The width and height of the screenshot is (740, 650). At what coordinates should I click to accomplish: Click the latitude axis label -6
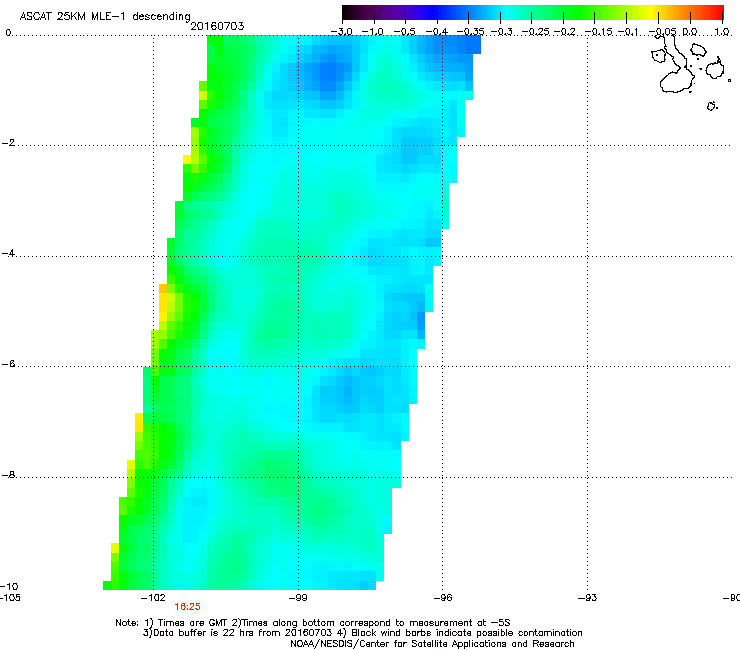(8, 364)
